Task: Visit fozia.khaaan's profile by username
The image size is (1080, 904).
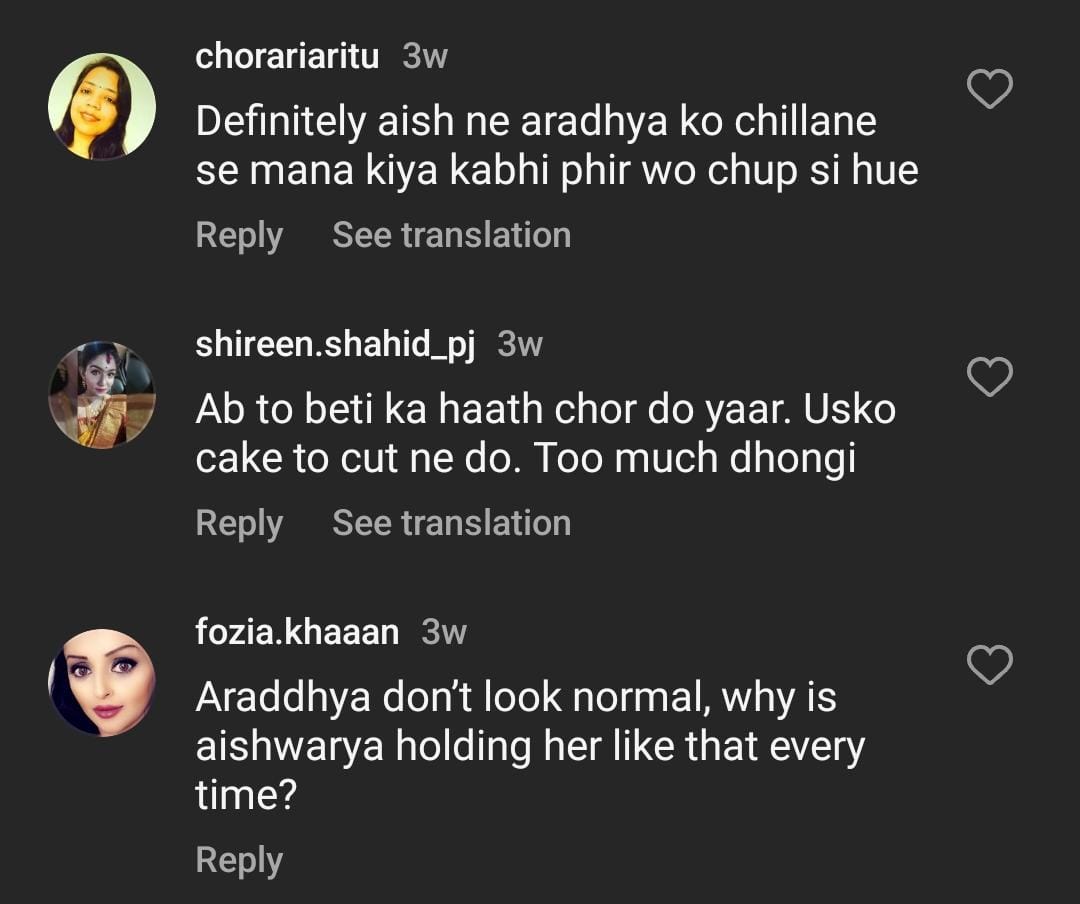Action: [x=297, y=632]
